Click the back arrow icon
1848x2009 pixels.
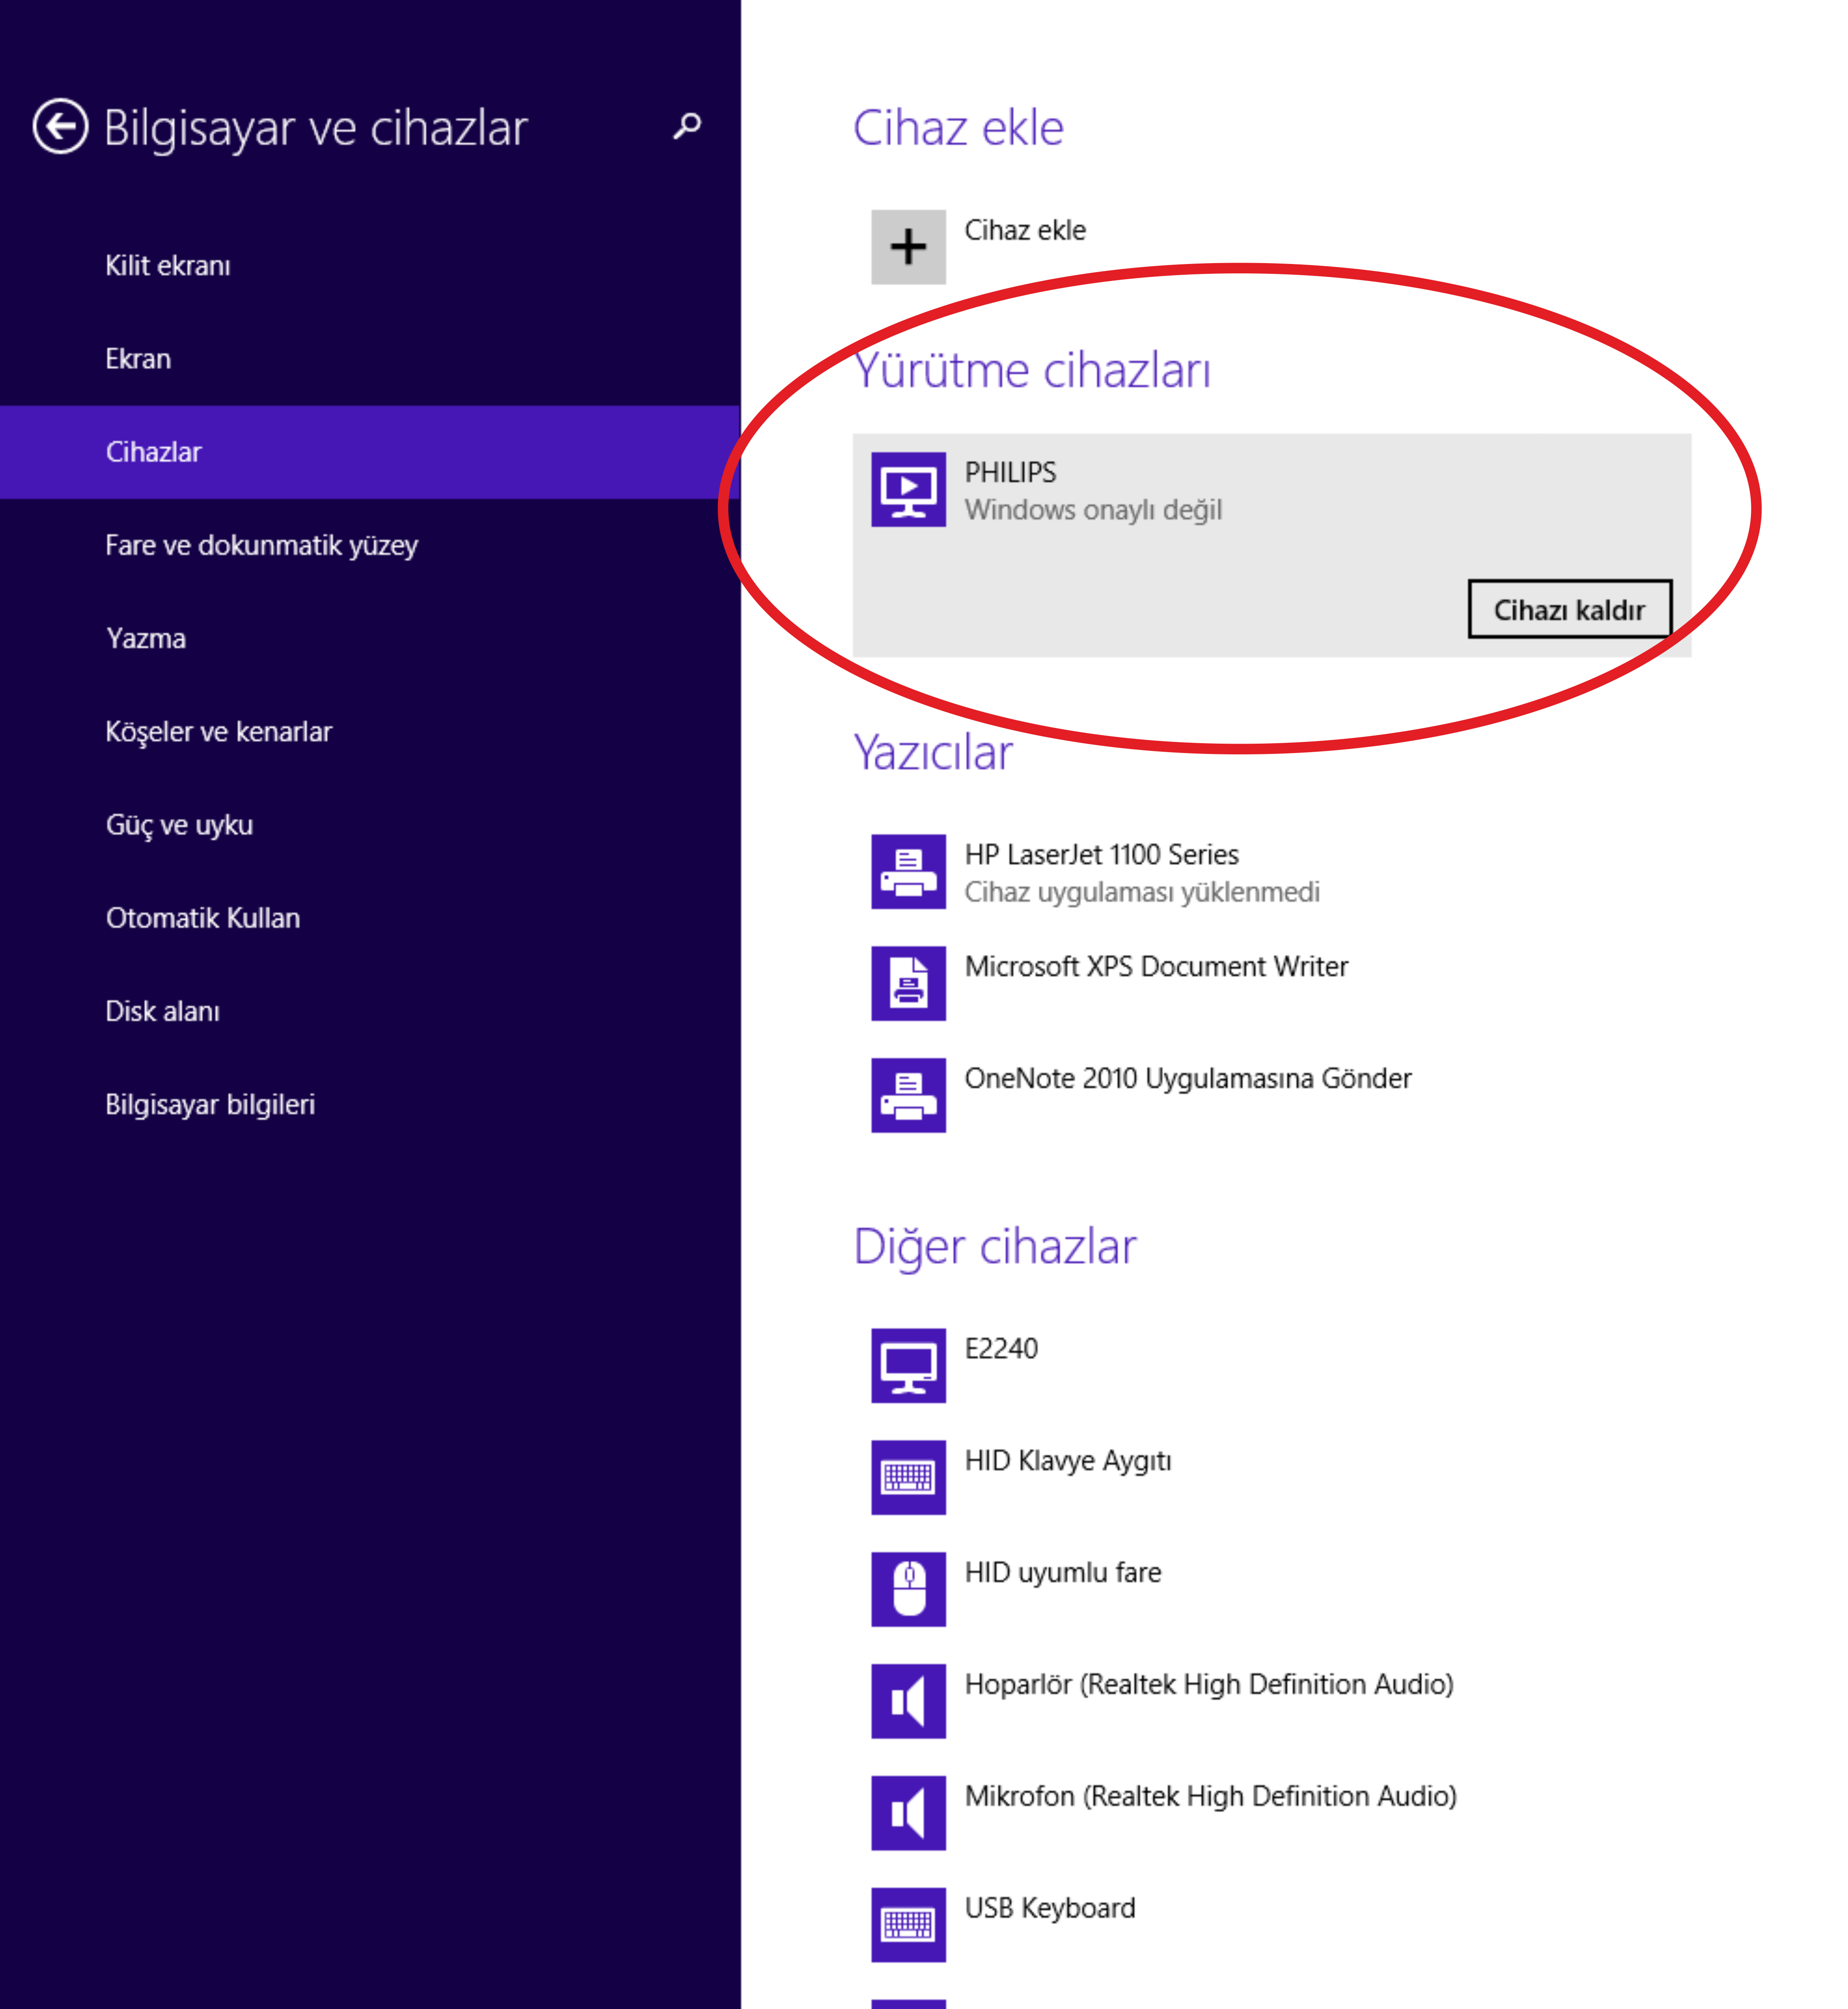tap(60, 127)
